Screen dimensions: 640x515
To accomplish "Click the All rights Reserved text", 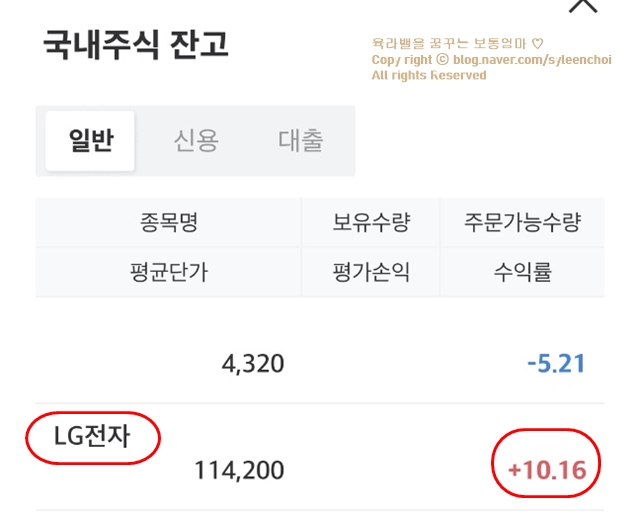I will pos(429,75).
